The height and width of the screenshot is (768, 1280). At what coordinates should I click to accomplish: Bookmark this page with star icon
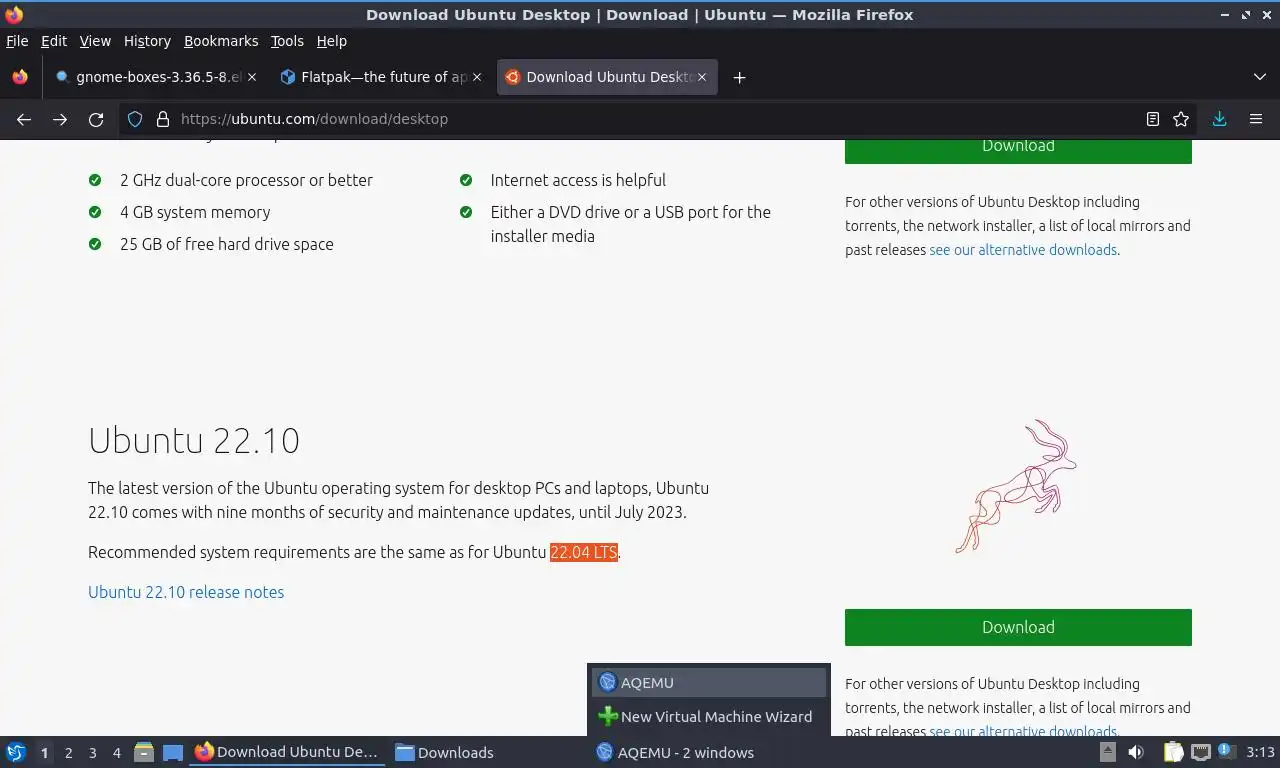(1181, 119)
